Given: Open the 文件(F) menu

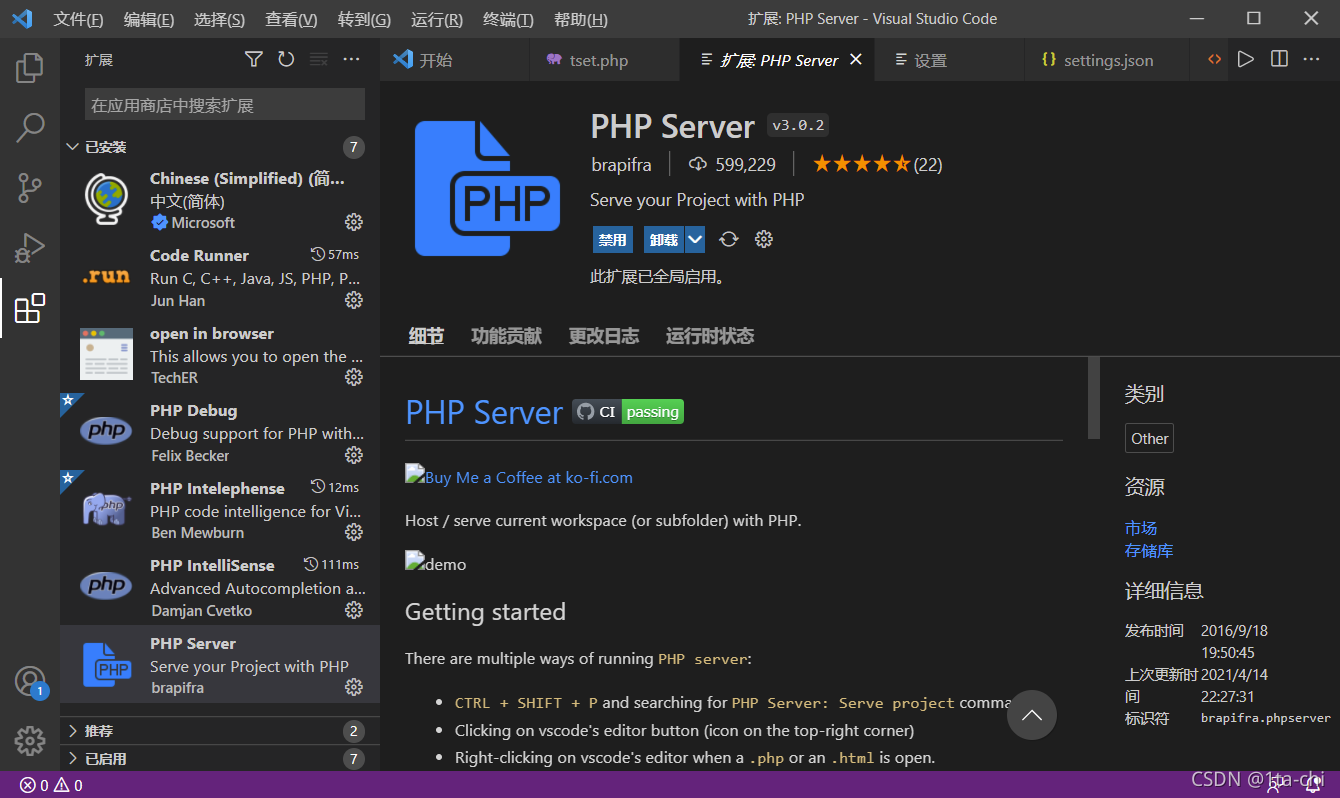Looking at the screenshot, I should pos(78,19).
